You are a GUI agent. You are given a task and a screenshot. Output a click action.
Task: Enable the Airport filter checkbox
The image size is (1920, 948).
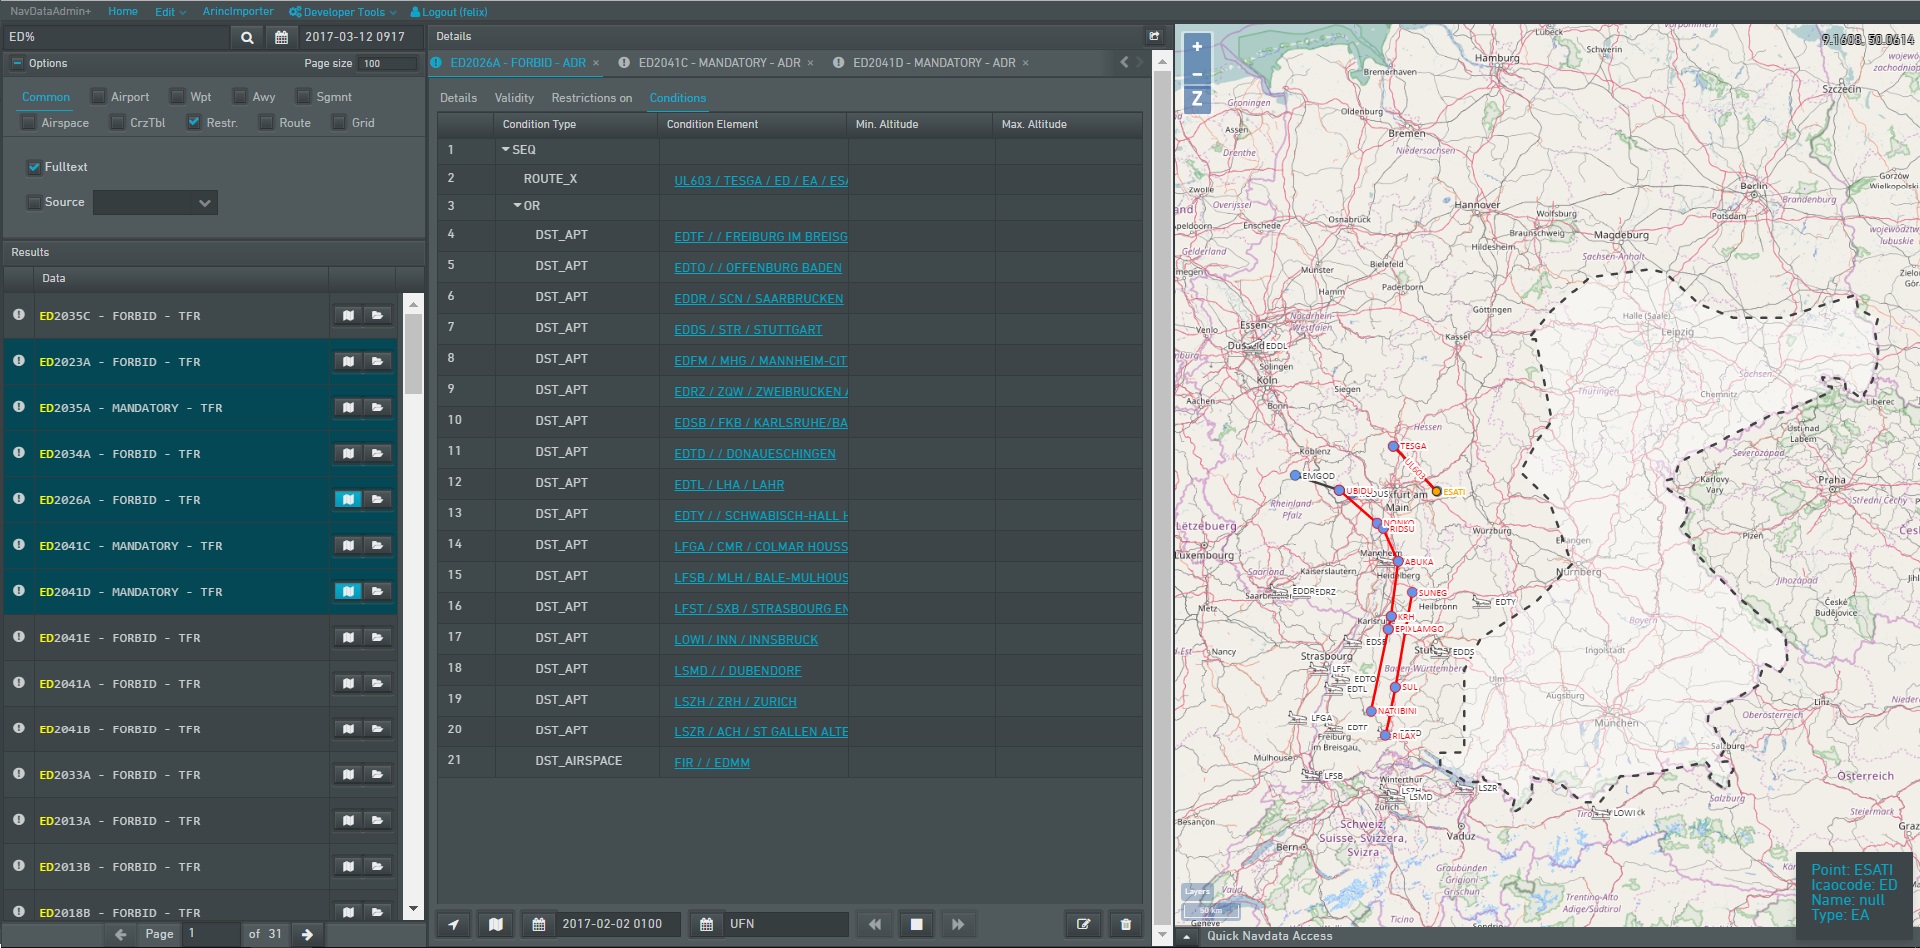98,97
